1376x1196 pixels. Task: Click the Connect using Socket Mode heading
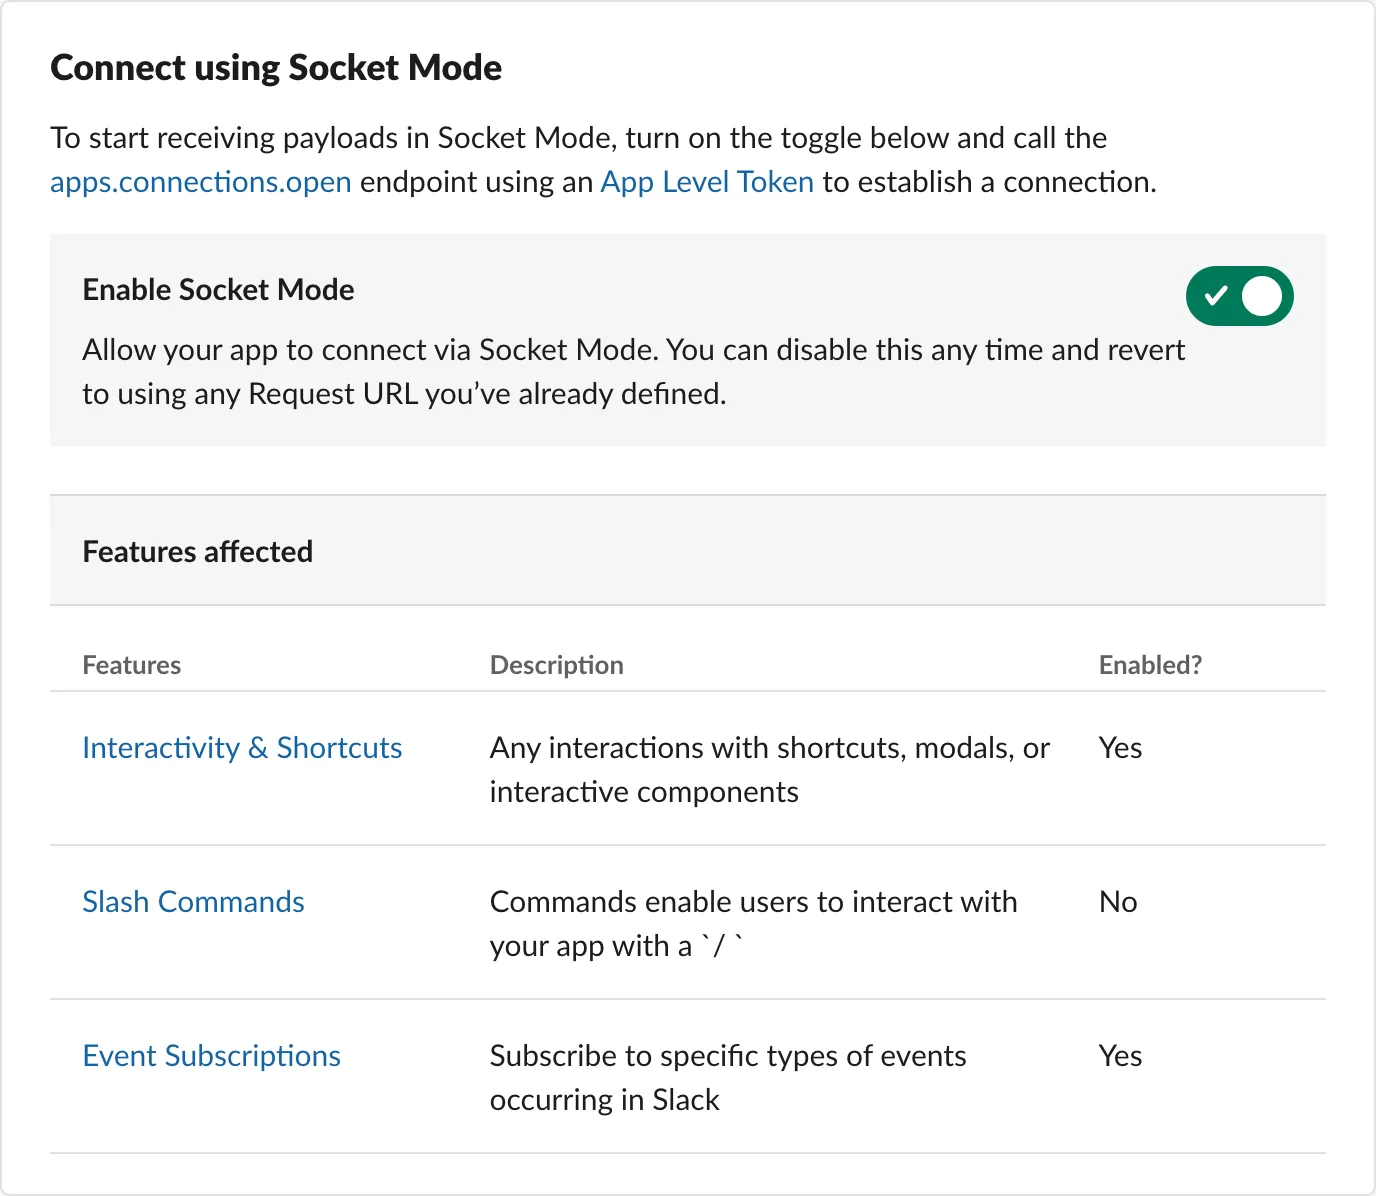276,67
